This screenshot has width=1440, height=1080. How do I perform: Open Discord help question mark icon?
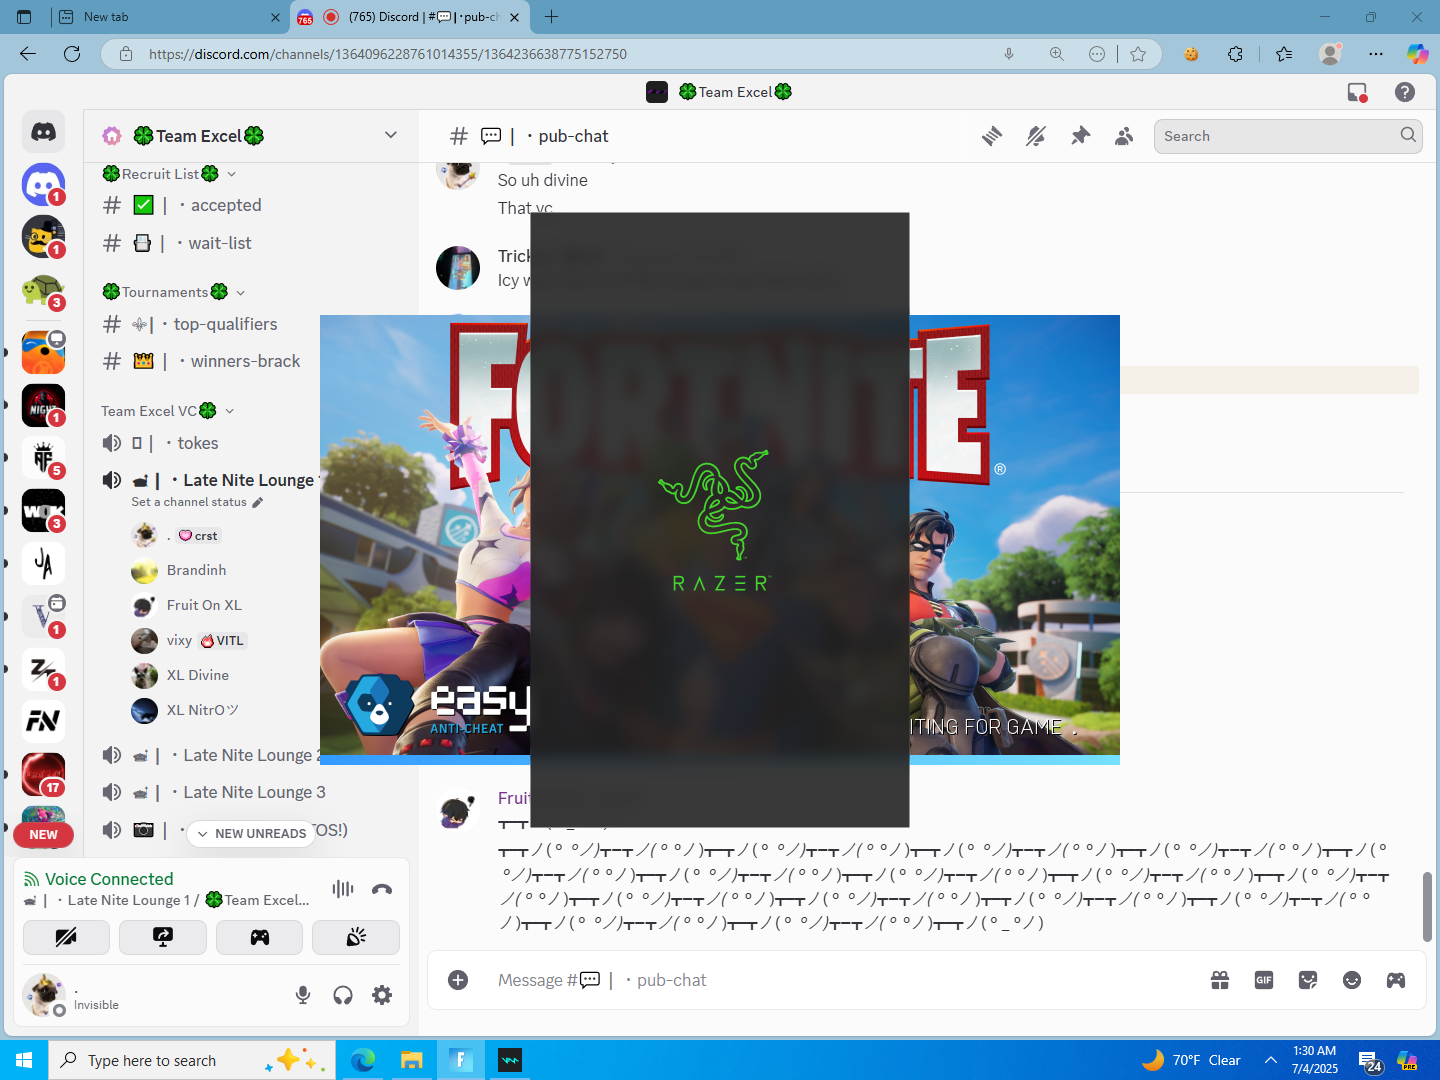click(1405, 92)
